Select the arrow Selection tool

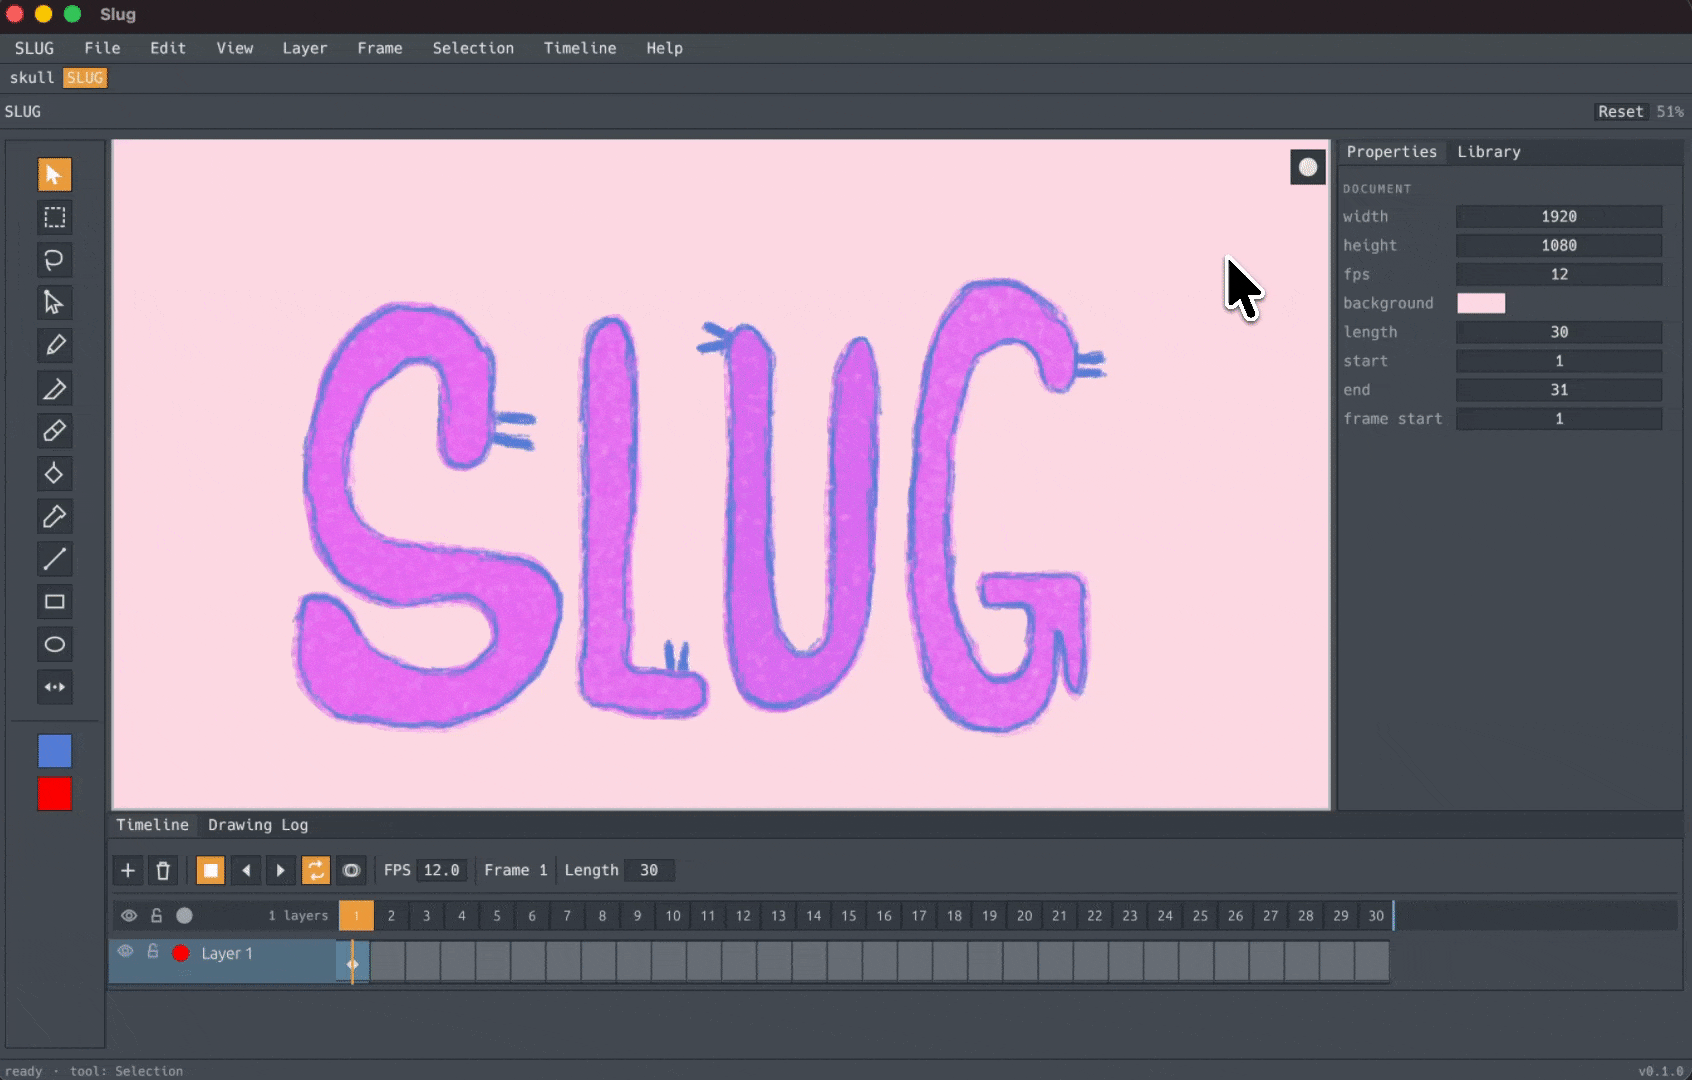(54, 174)
